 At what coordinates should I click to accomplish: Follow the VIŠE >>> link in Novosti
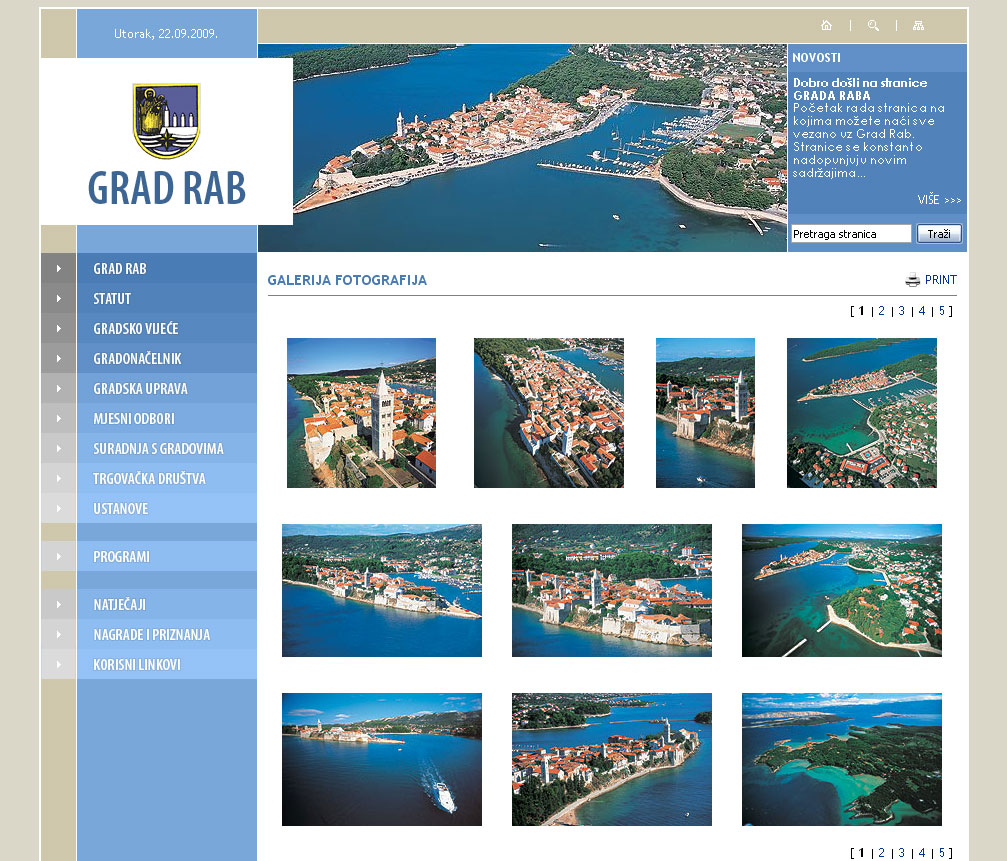[x=939, y=200]
